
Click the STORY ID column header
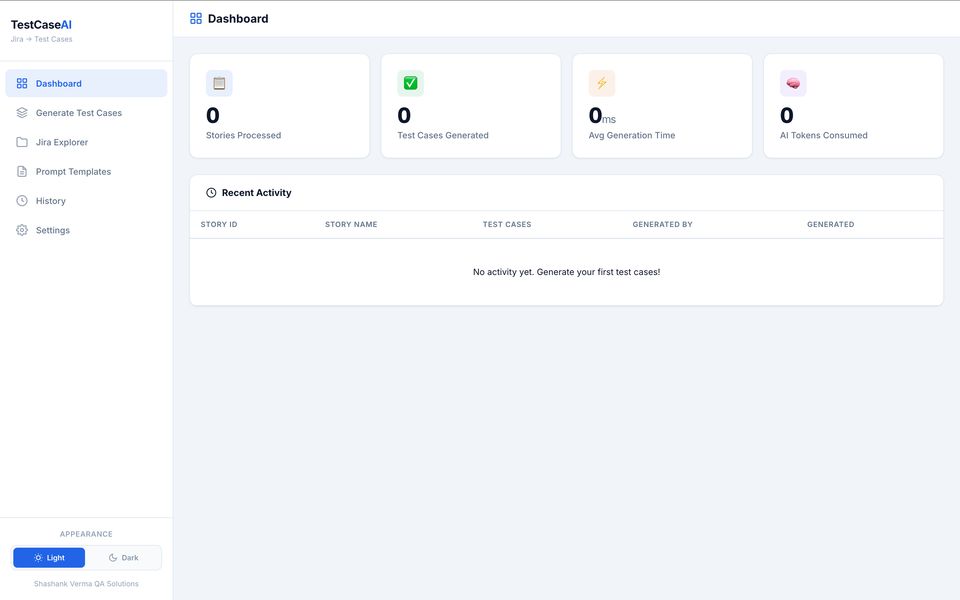(219, 225)
